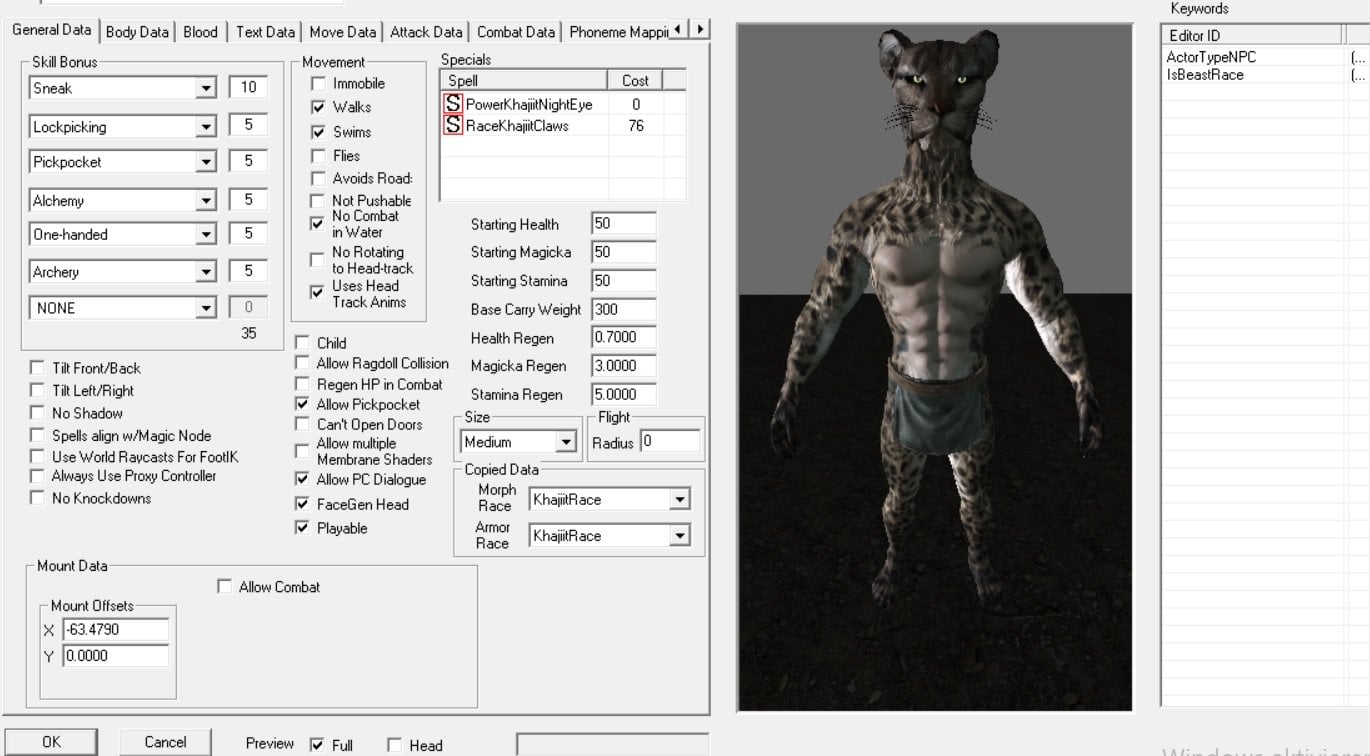Screen dimensions: 1370x756
Task: Click the Starting Magicka field
Action: tap(624, 252)
